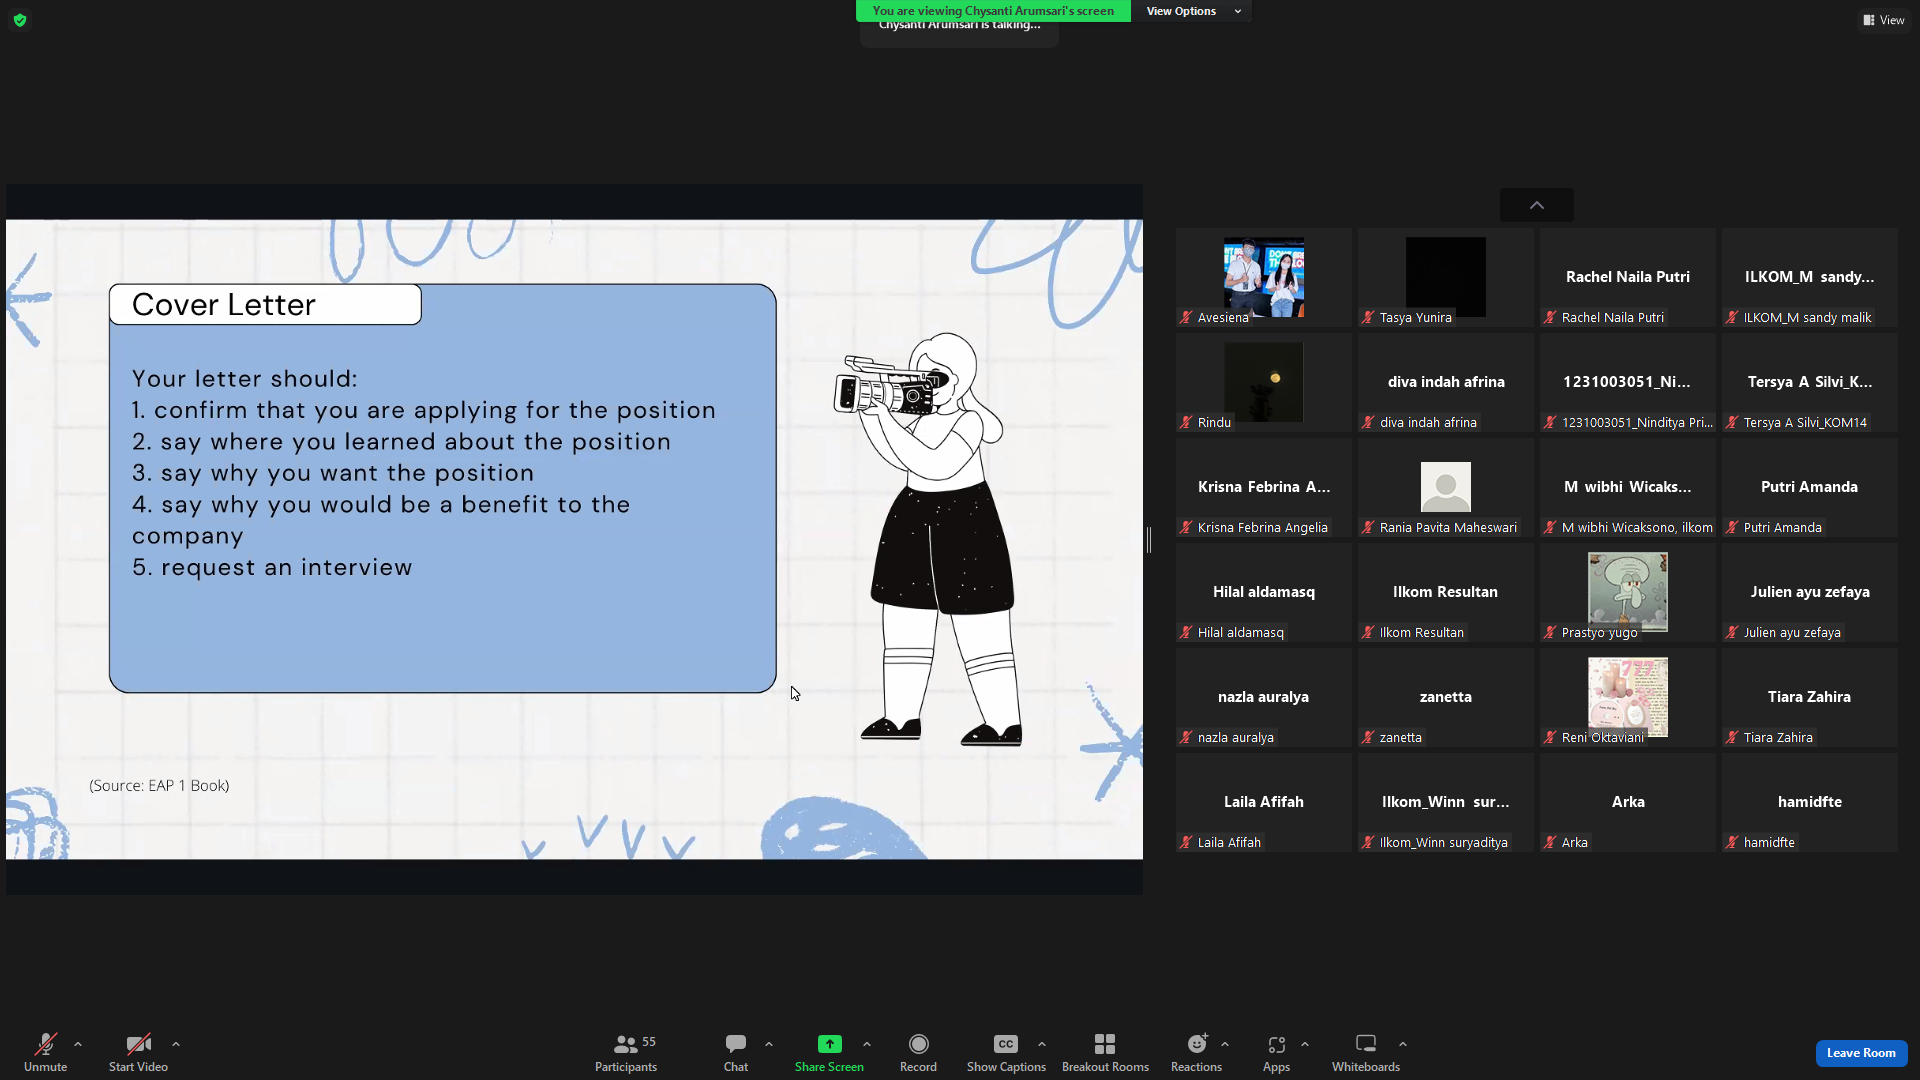
Task: Select nazla auralya's tile
Action: pyautogui.click(x=1264, y=697)
